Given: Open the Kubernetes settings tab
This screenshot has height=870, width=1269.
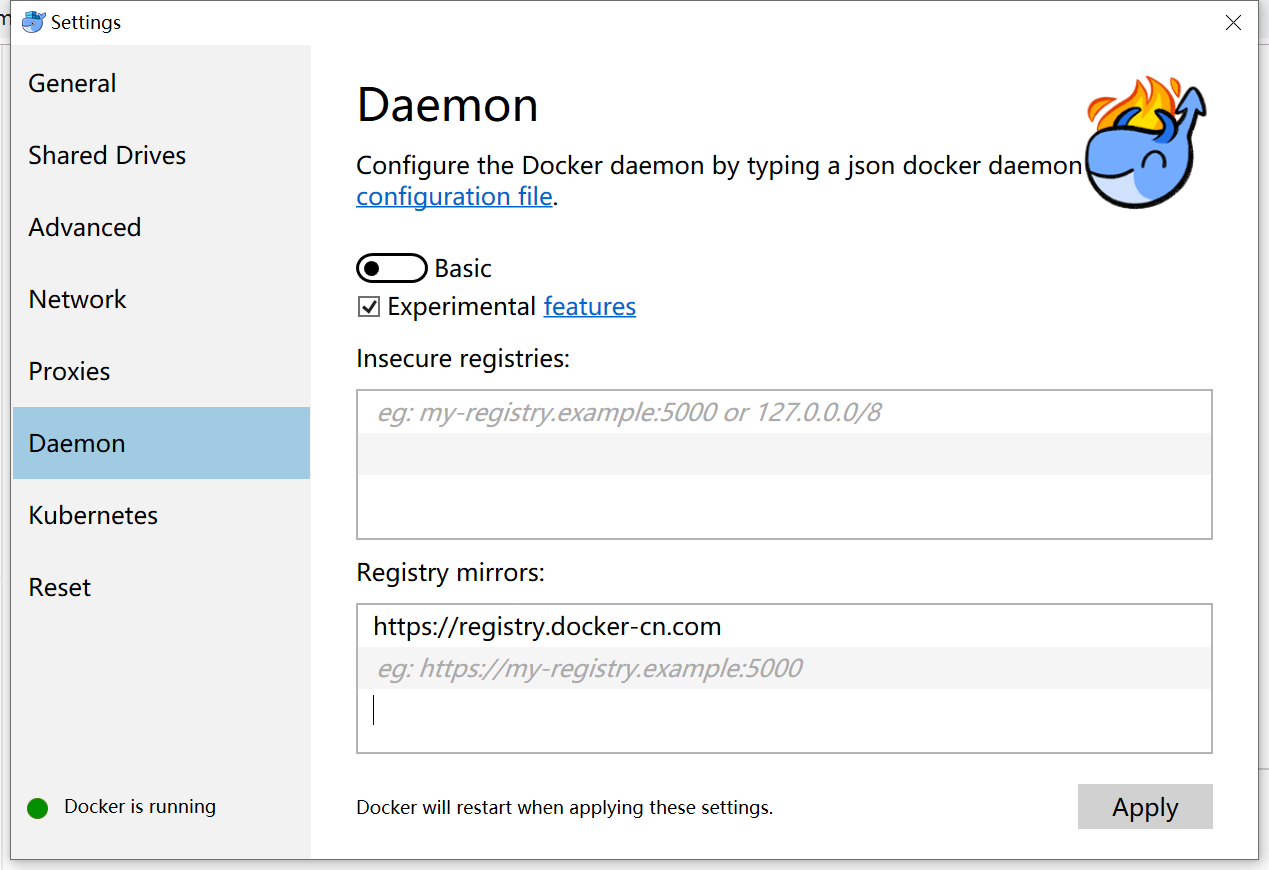Looking at the screenshot, I should click(93, 515).
